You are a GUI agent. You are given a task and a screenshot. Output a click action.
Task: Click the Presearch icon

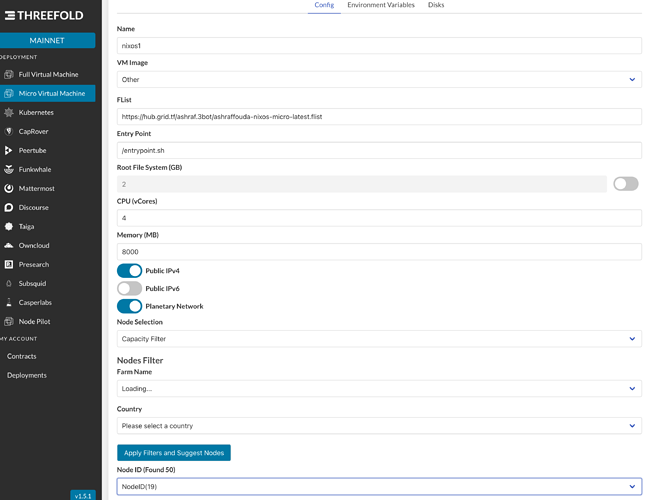point(9,264)
